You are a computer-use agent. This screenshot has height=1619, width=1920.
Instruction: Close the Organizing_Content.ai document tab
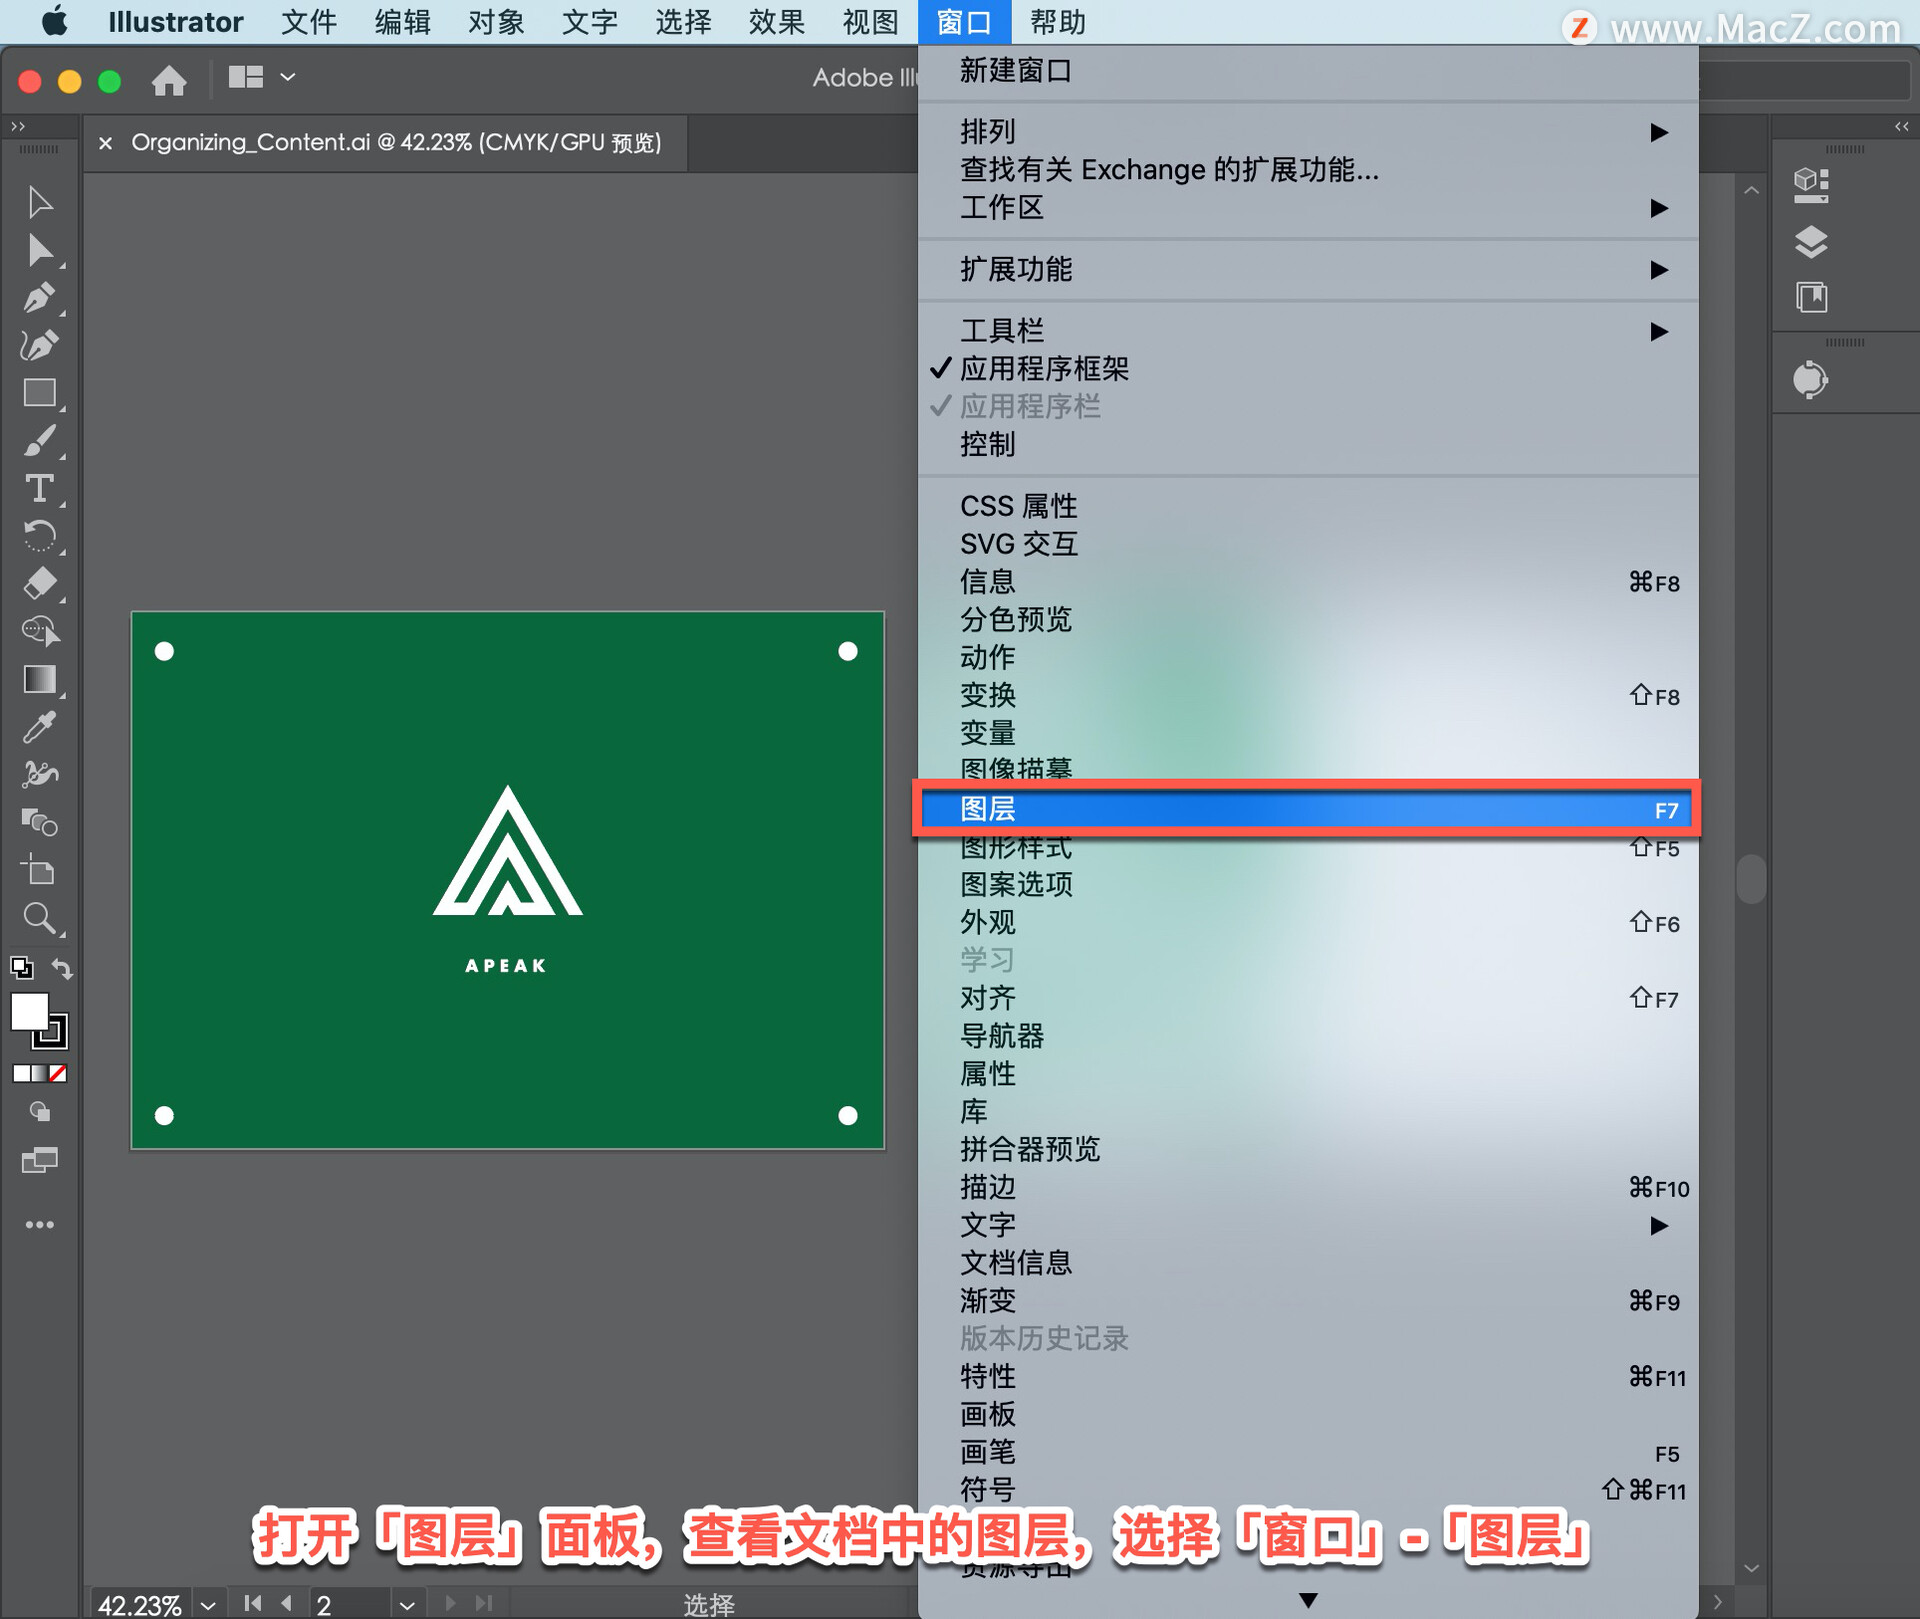pos(105,143)
